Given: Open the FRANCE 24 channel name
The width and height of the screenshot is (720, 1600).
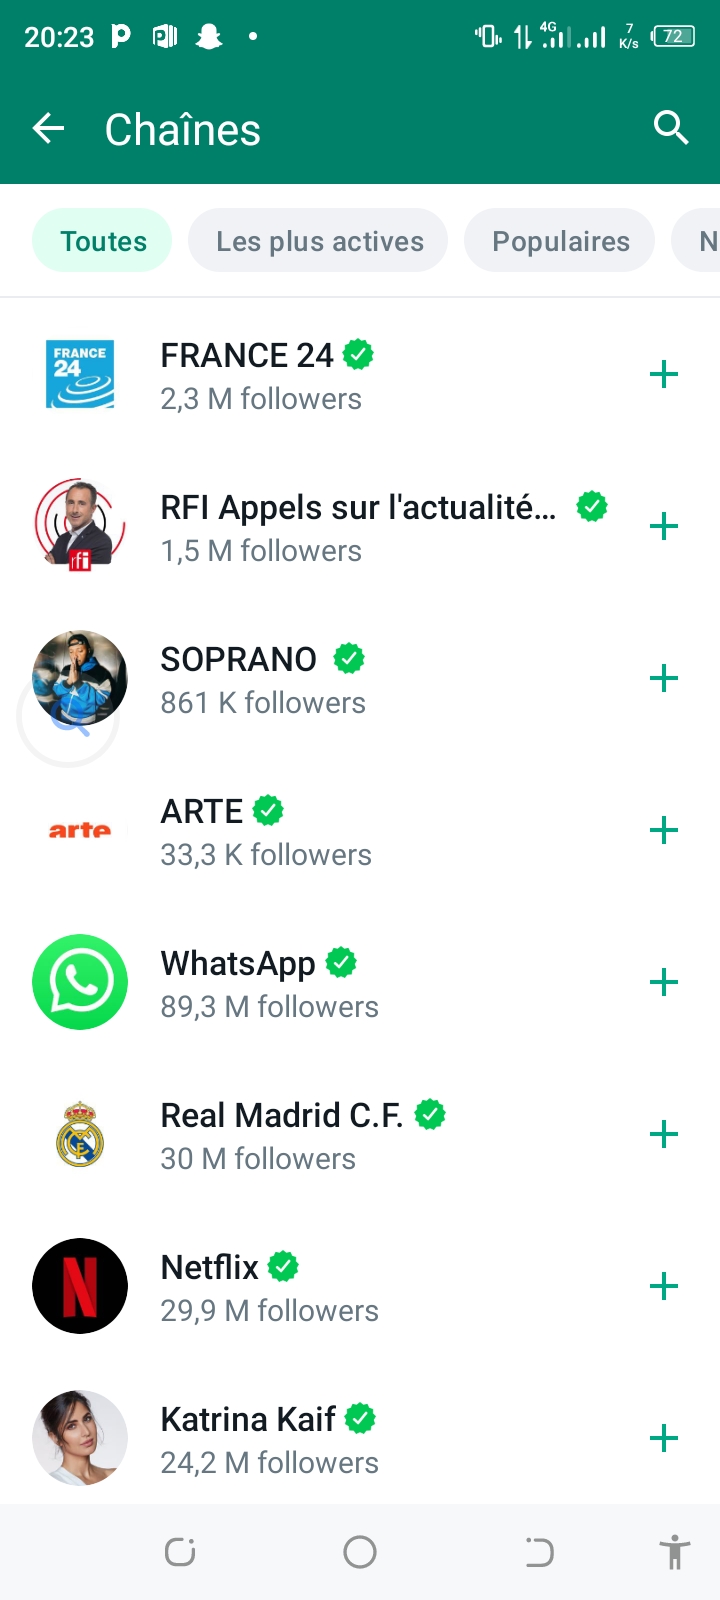Looking at the screenshot, I should tap(247, 356).
